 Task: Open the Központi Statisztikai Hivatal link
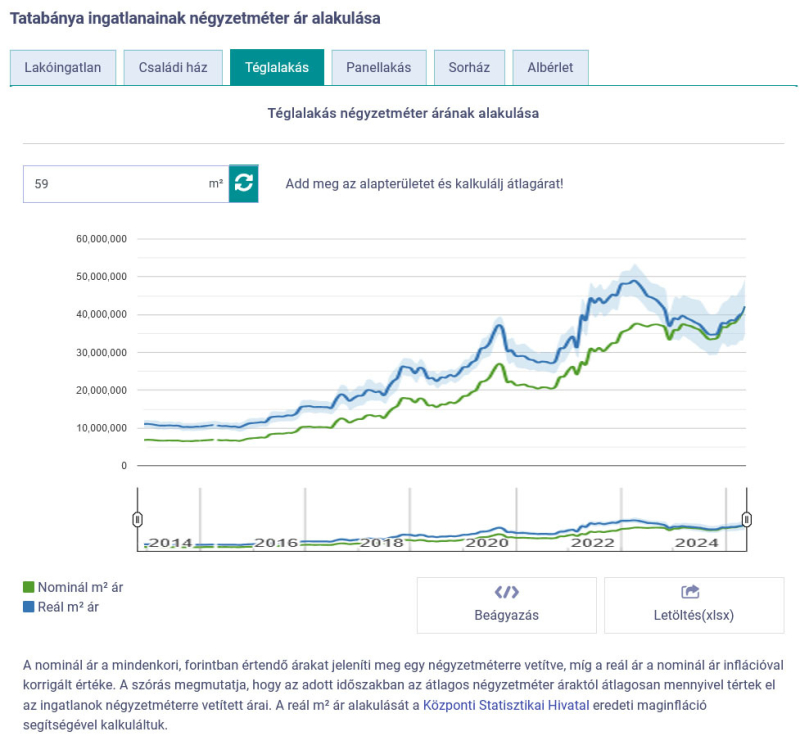click(x=503, y=706)
